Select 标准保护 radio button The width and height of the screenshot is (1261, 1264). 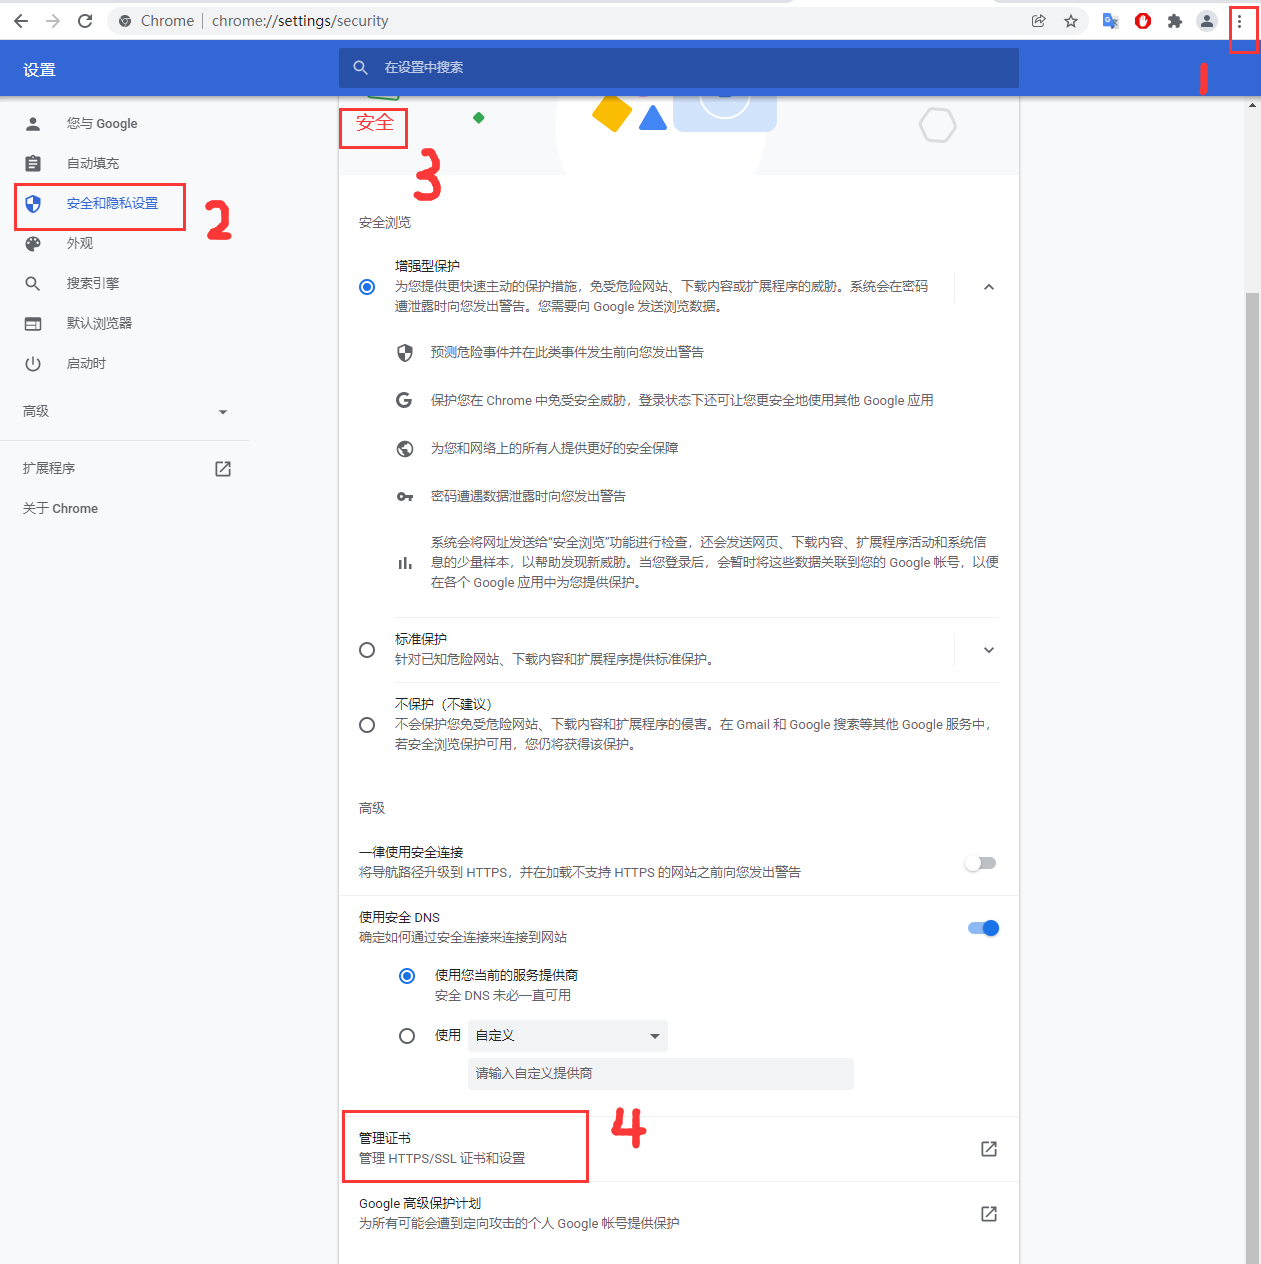pyautogui.click(x=367, y=650)
